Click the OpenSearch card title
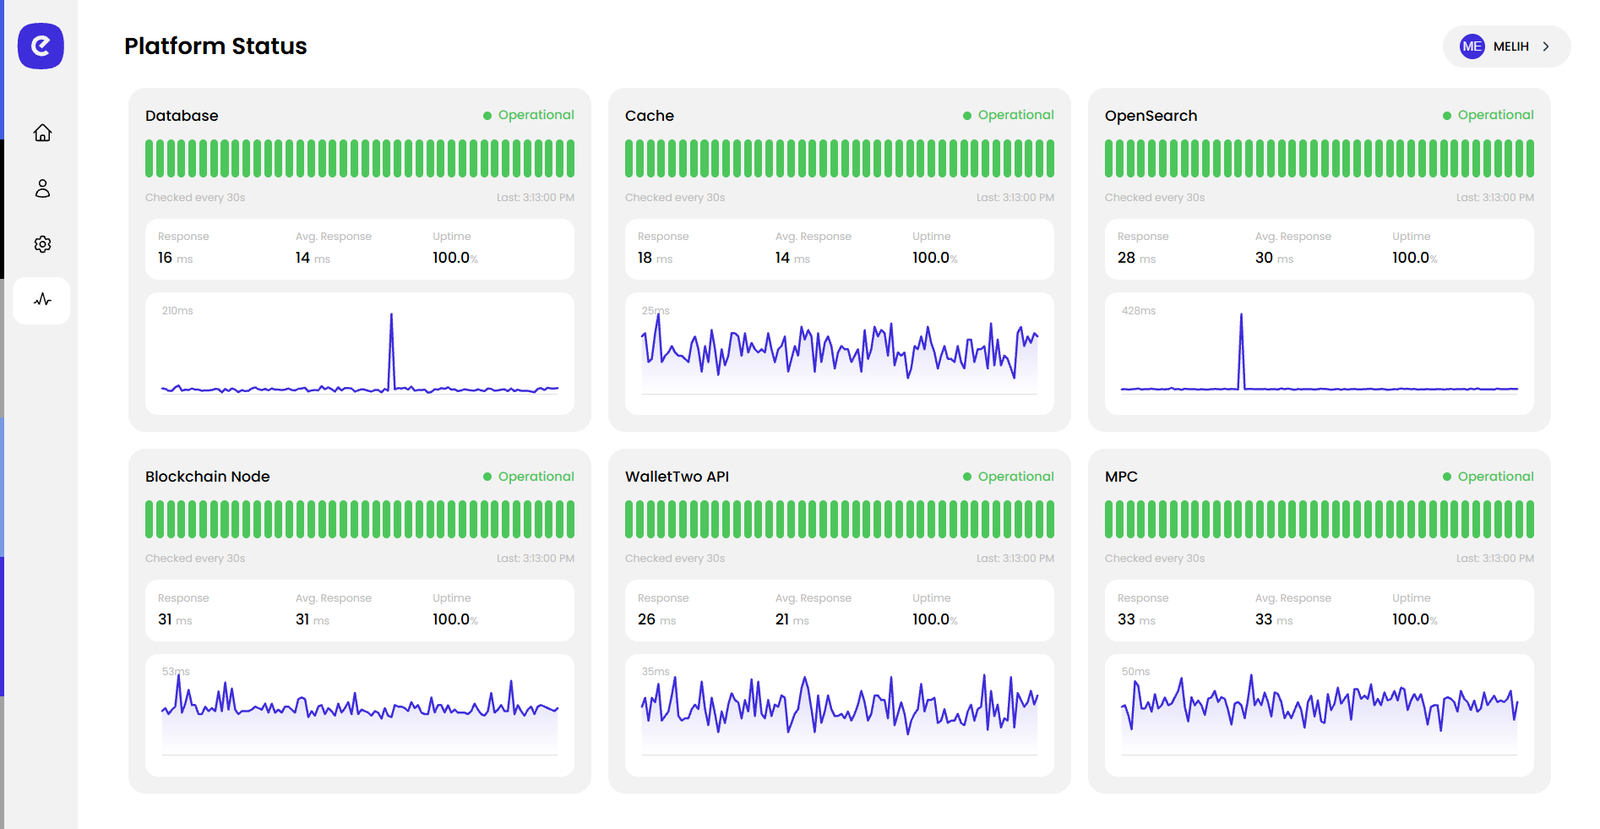Screen dimensions: 1600x829 pos(1150,116)
